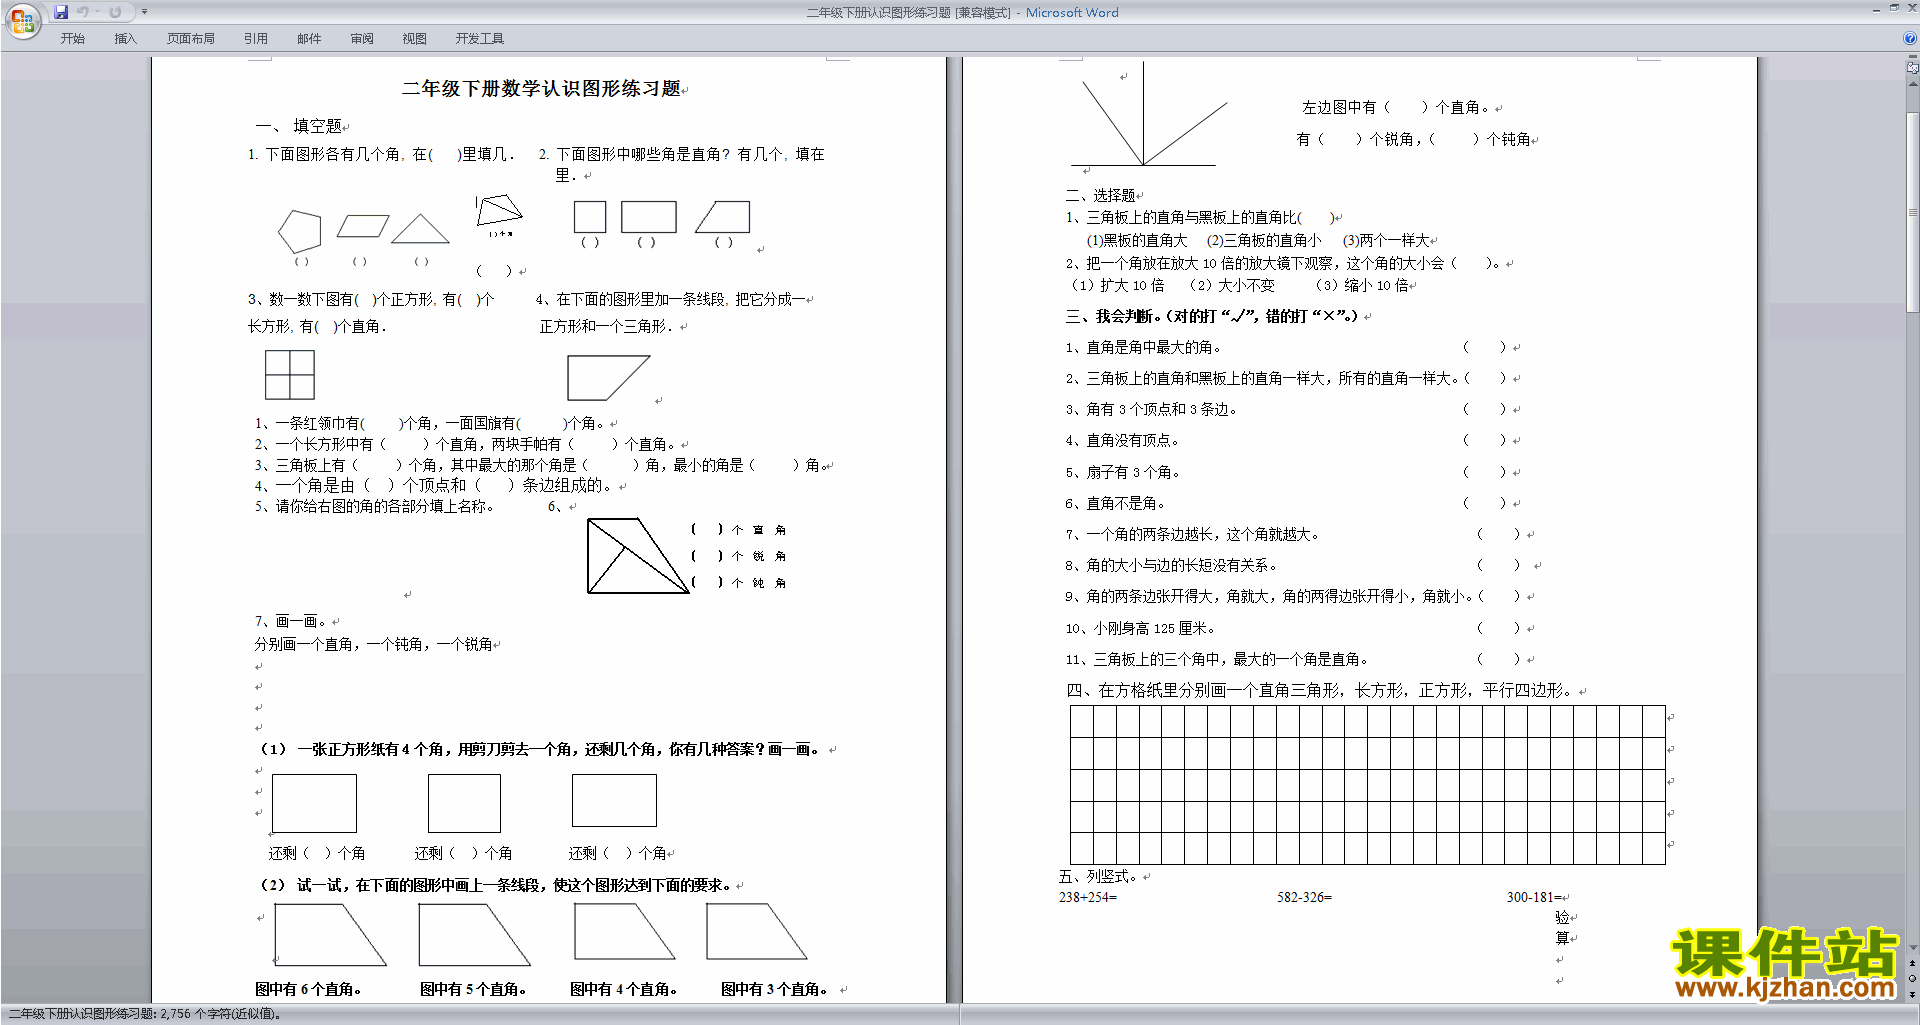Click the equation 300-181=

1535,897
